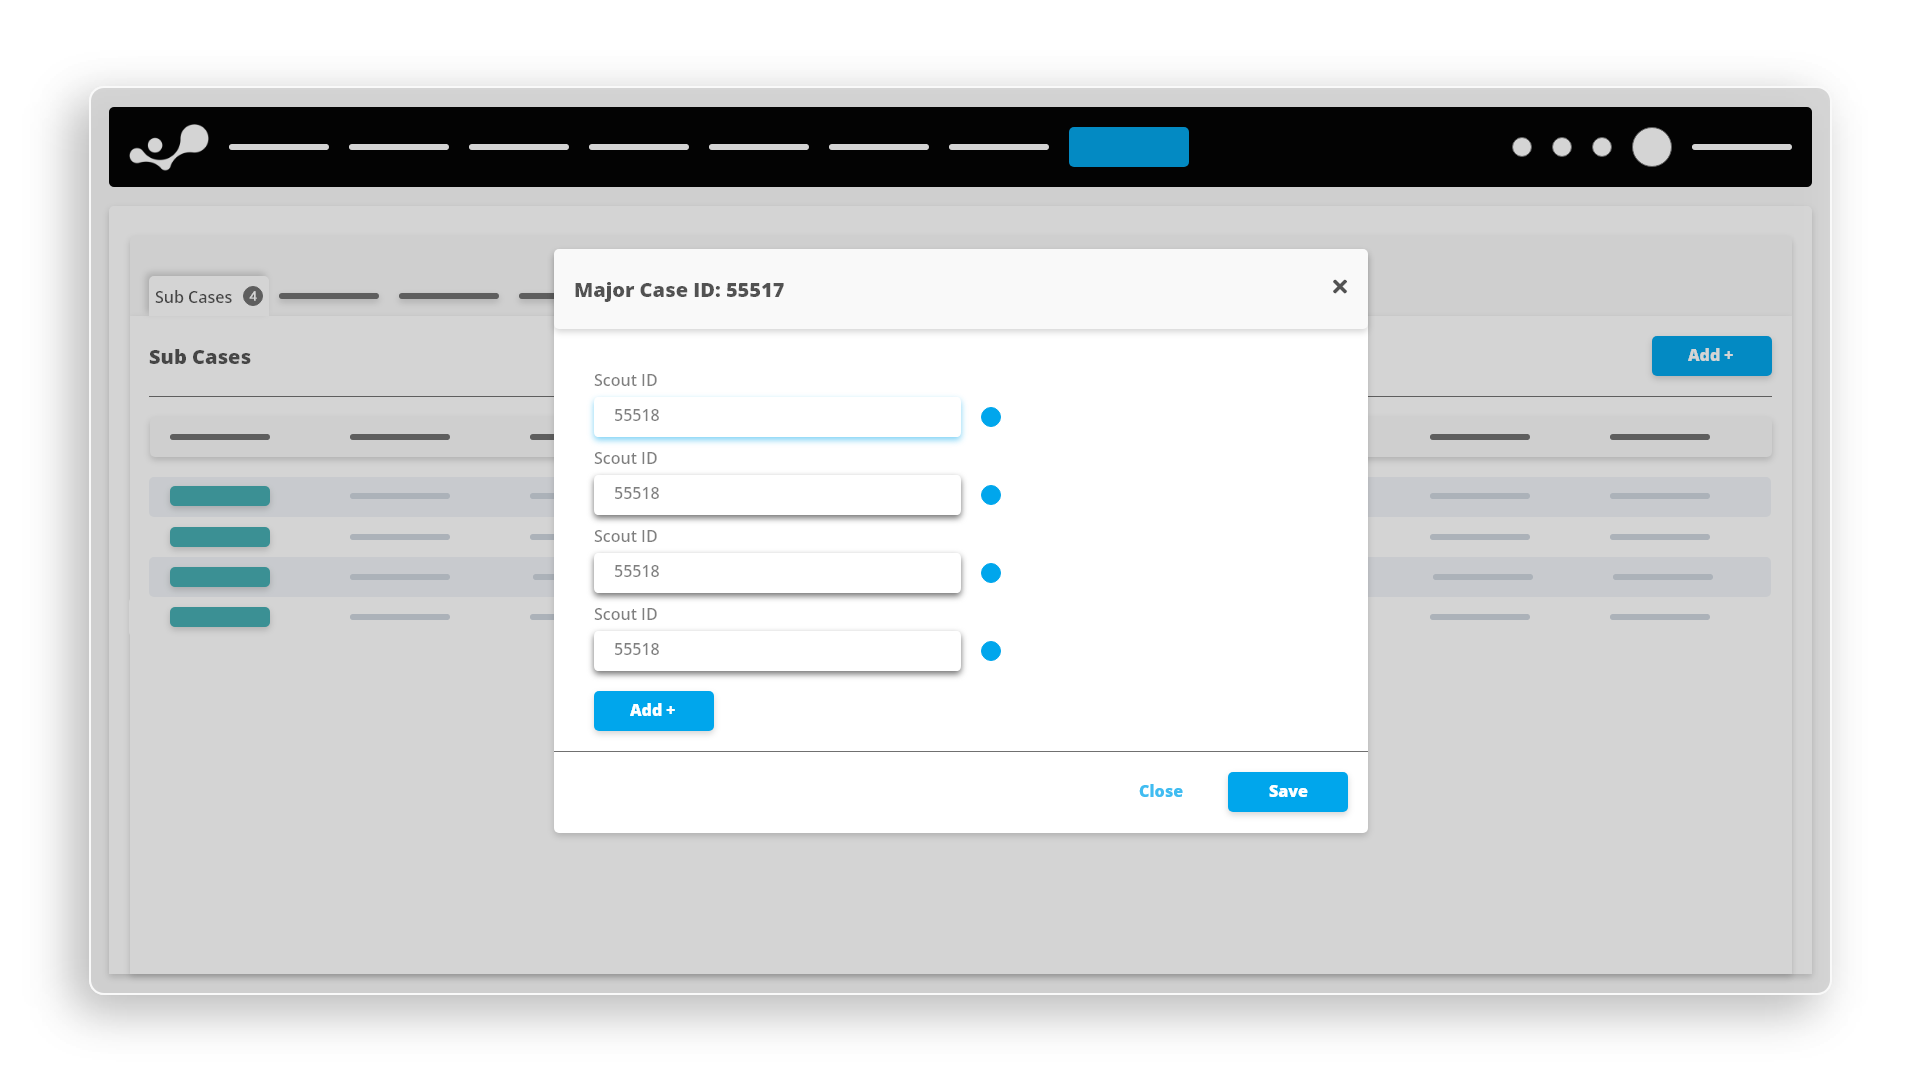Image resolution: width=1920 pixels, height=1080 pixels.
Task: Click the first teal sub case tag
Action: (x=219, y=496)
